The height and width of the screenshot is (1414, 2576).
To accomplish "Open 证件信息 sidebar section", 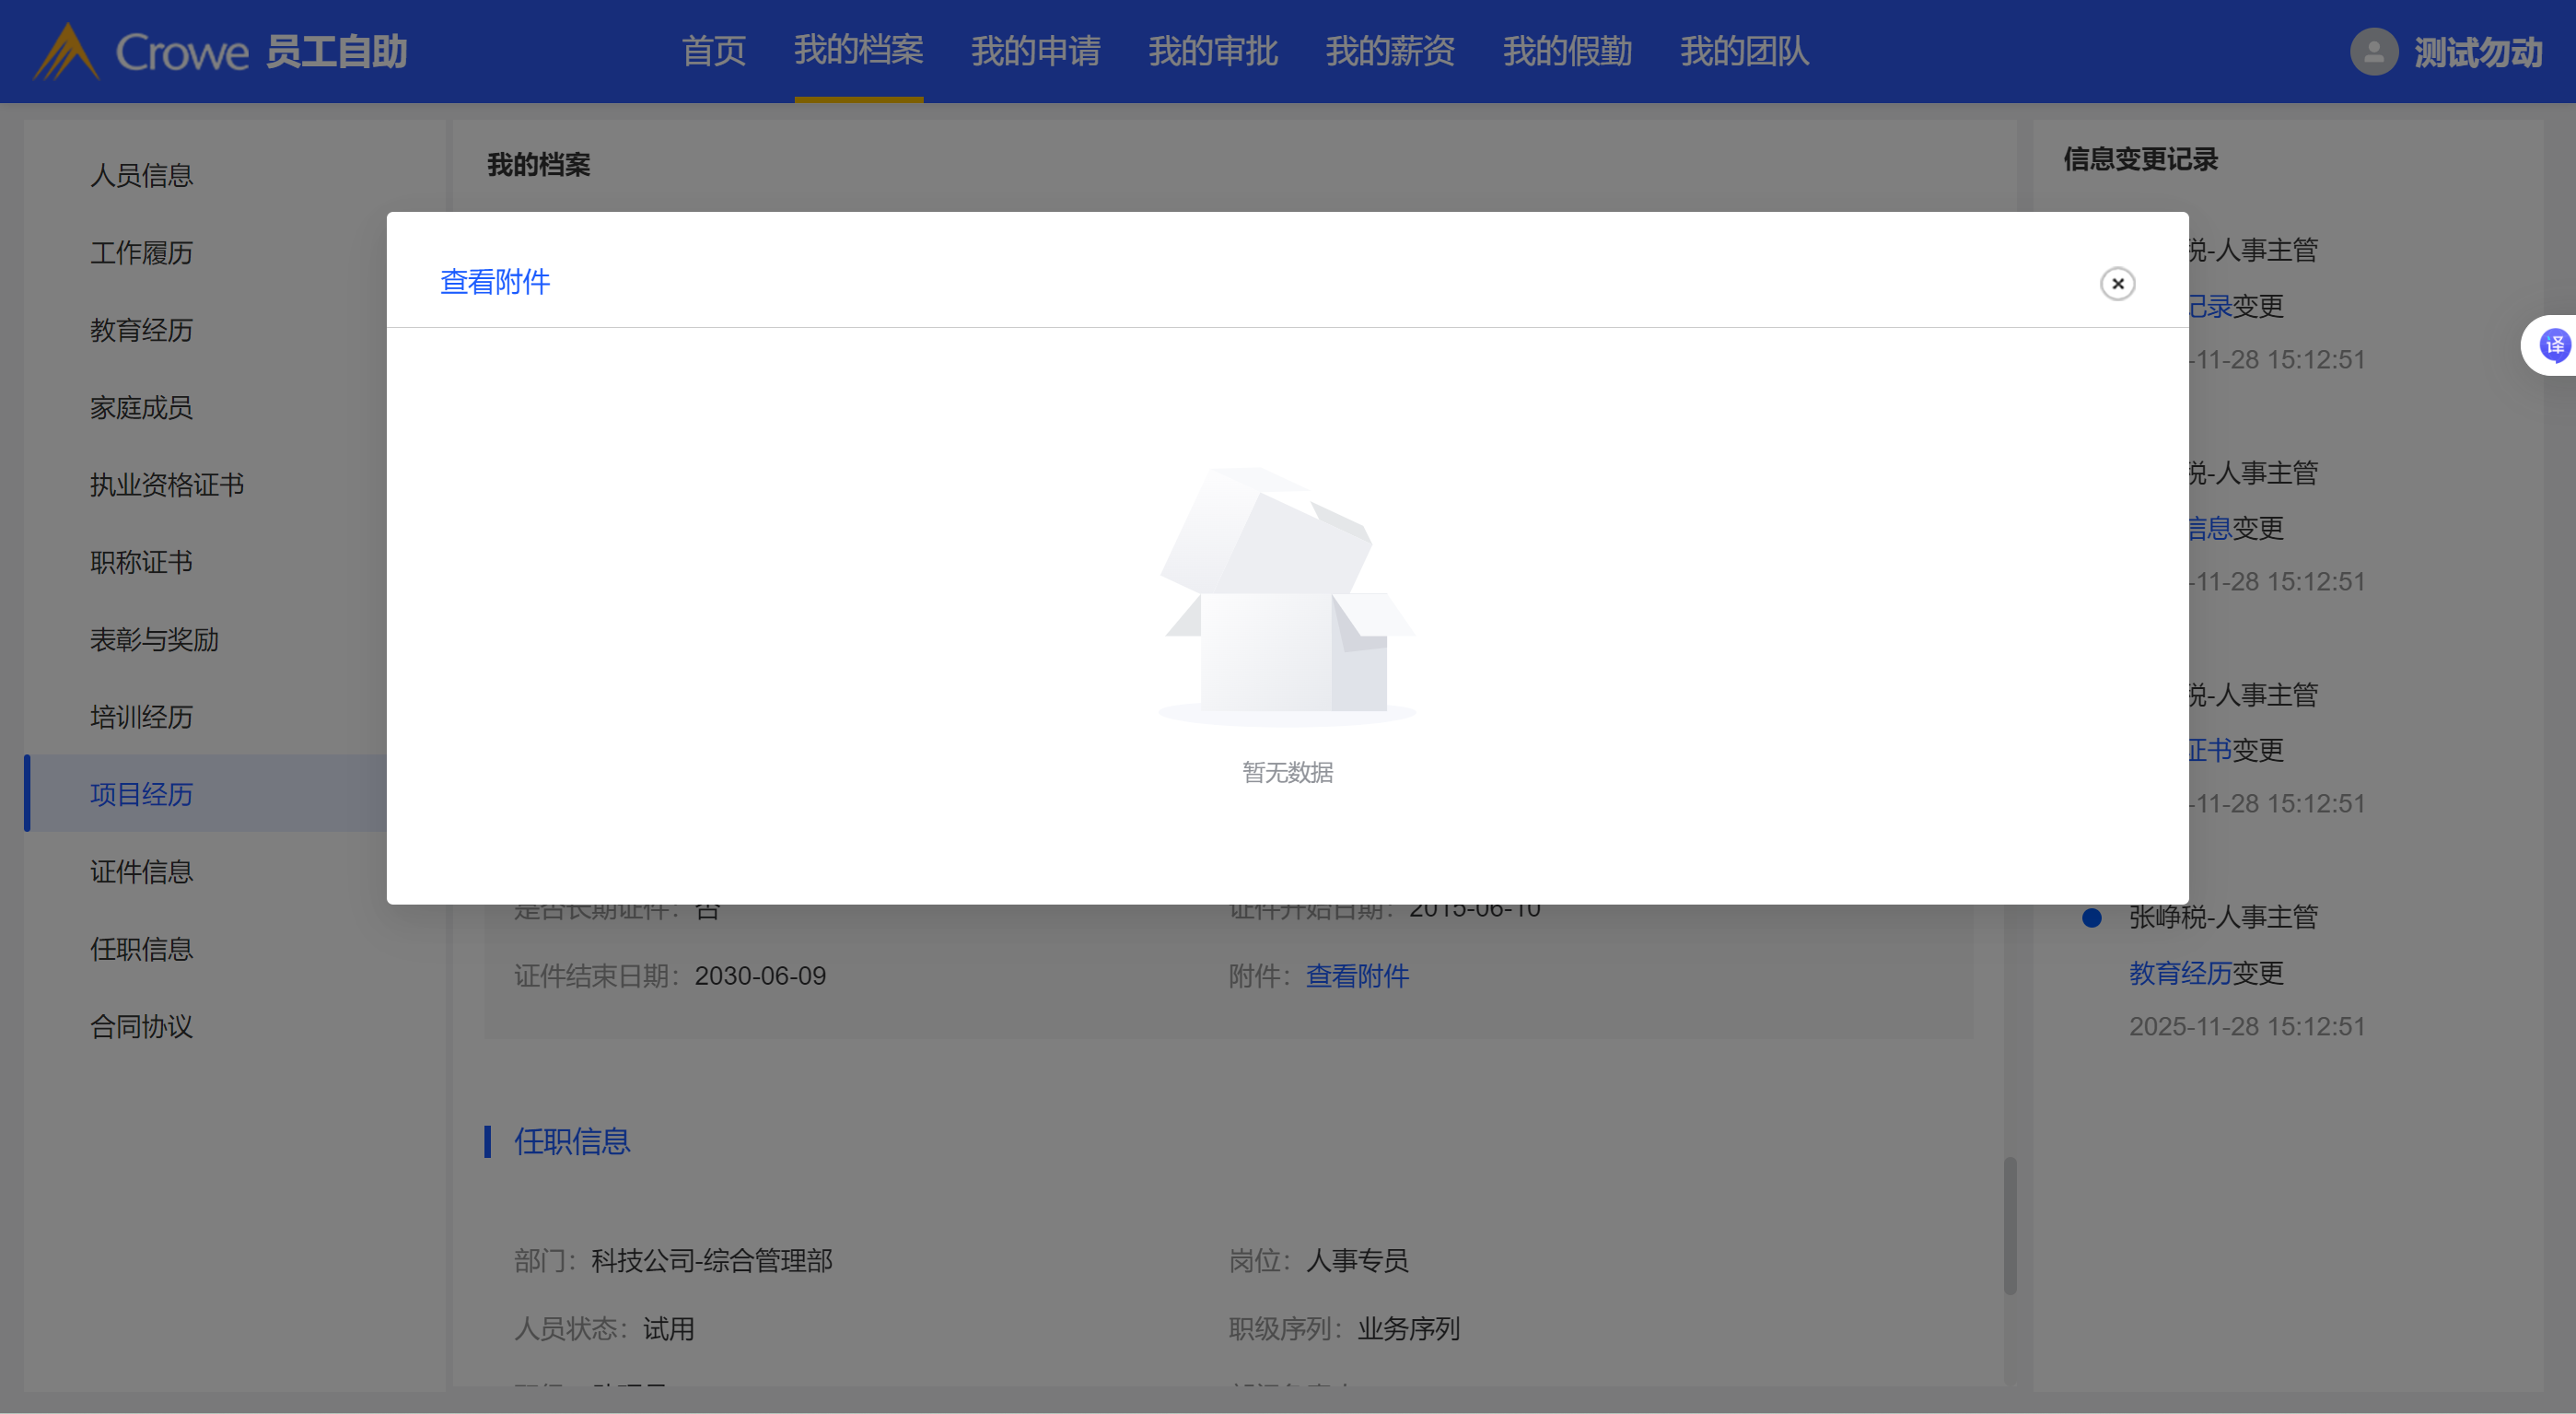I will [x=141, y=872].
